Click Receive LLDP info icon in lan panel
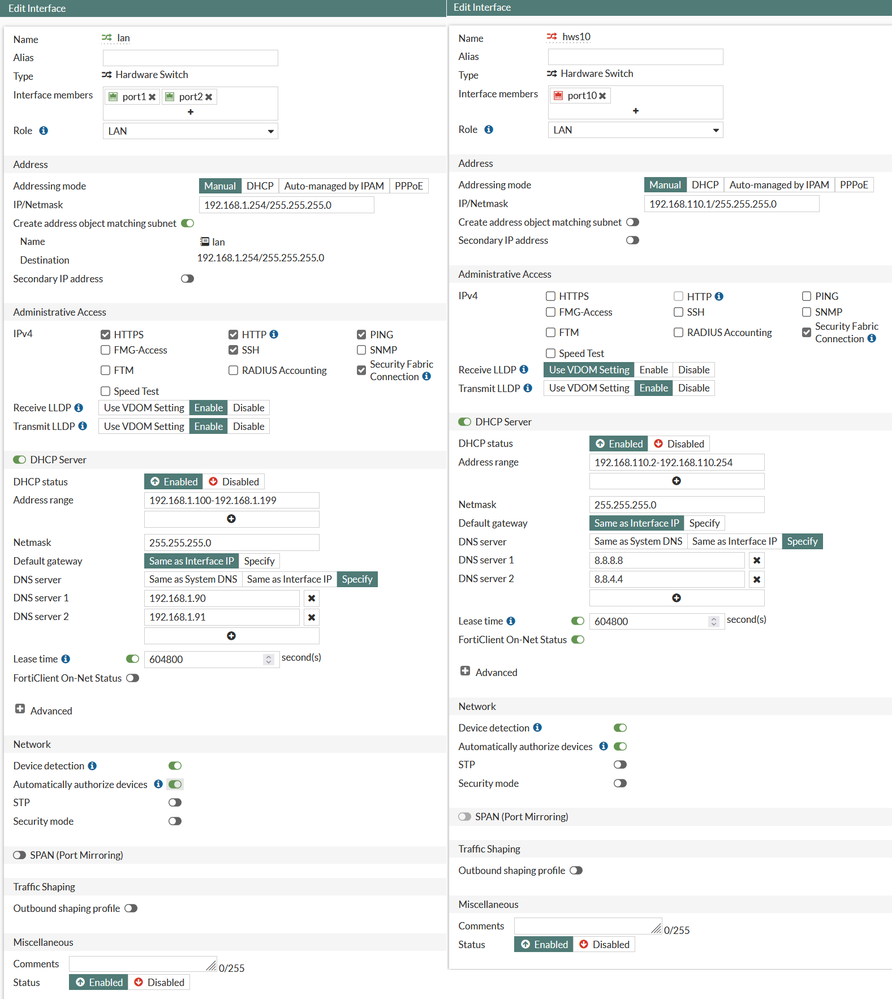The image size is (892, 999). click(78, 408)
